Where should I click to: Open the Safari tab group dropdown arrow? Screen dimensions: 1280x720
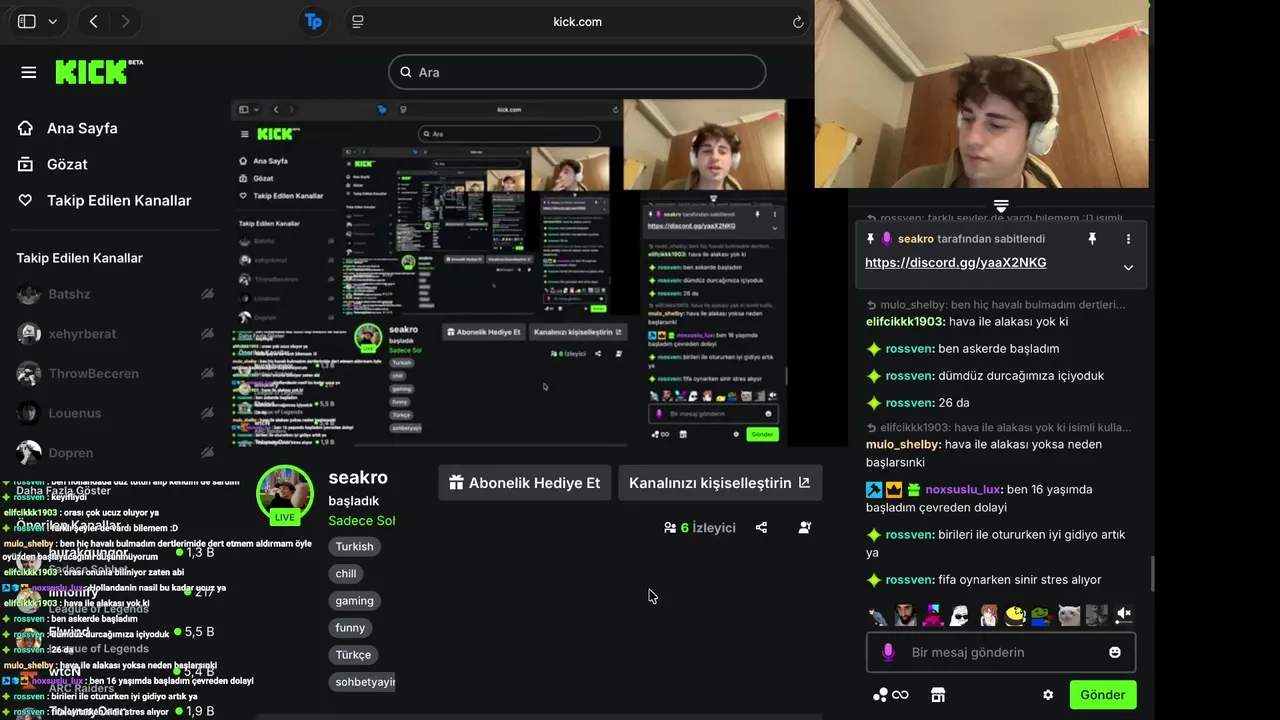pos(53,21)
